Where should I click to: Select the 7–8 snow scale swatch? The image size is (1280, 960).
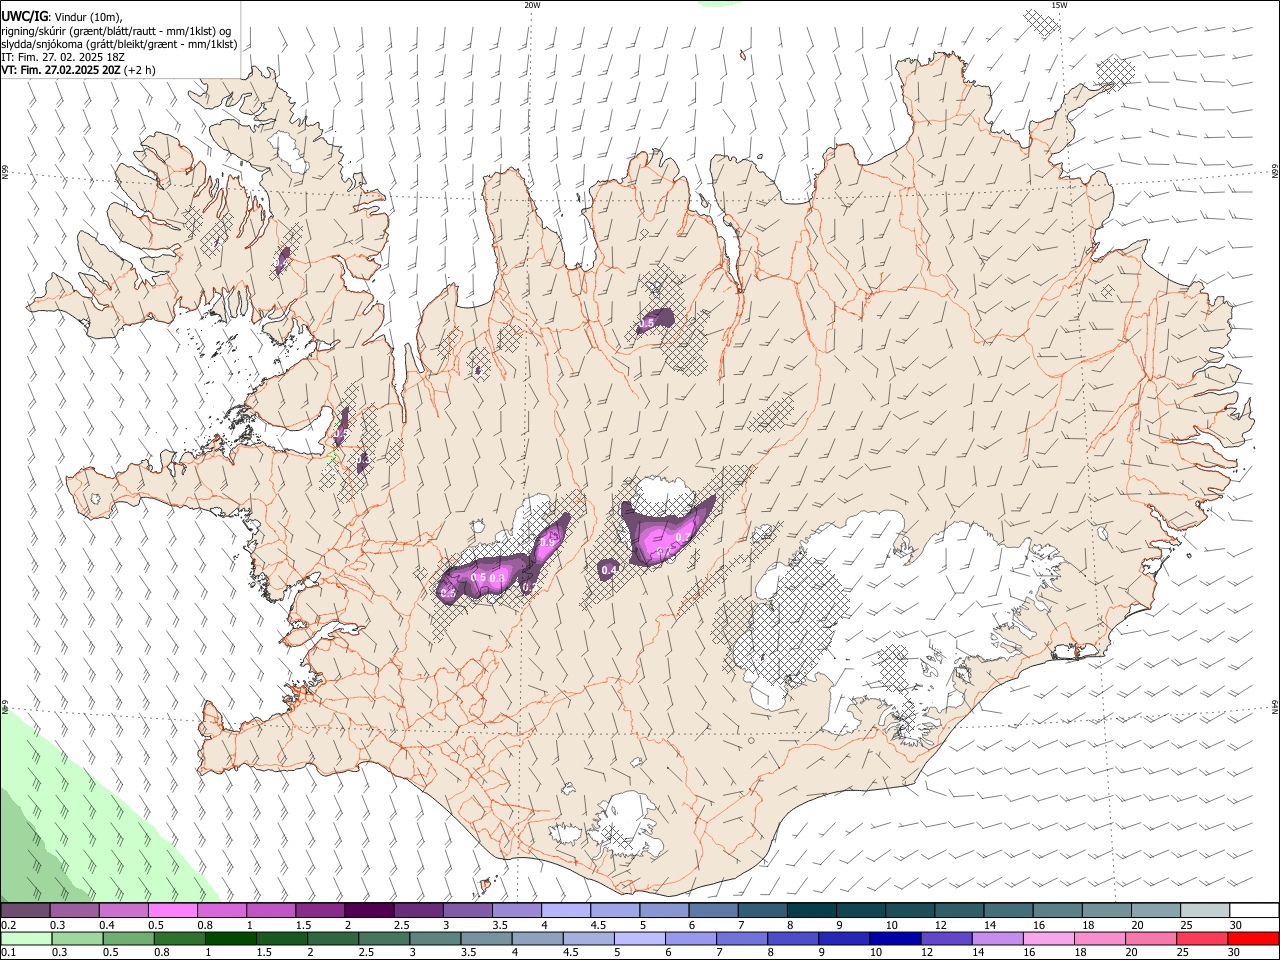(x=764, y=910)
